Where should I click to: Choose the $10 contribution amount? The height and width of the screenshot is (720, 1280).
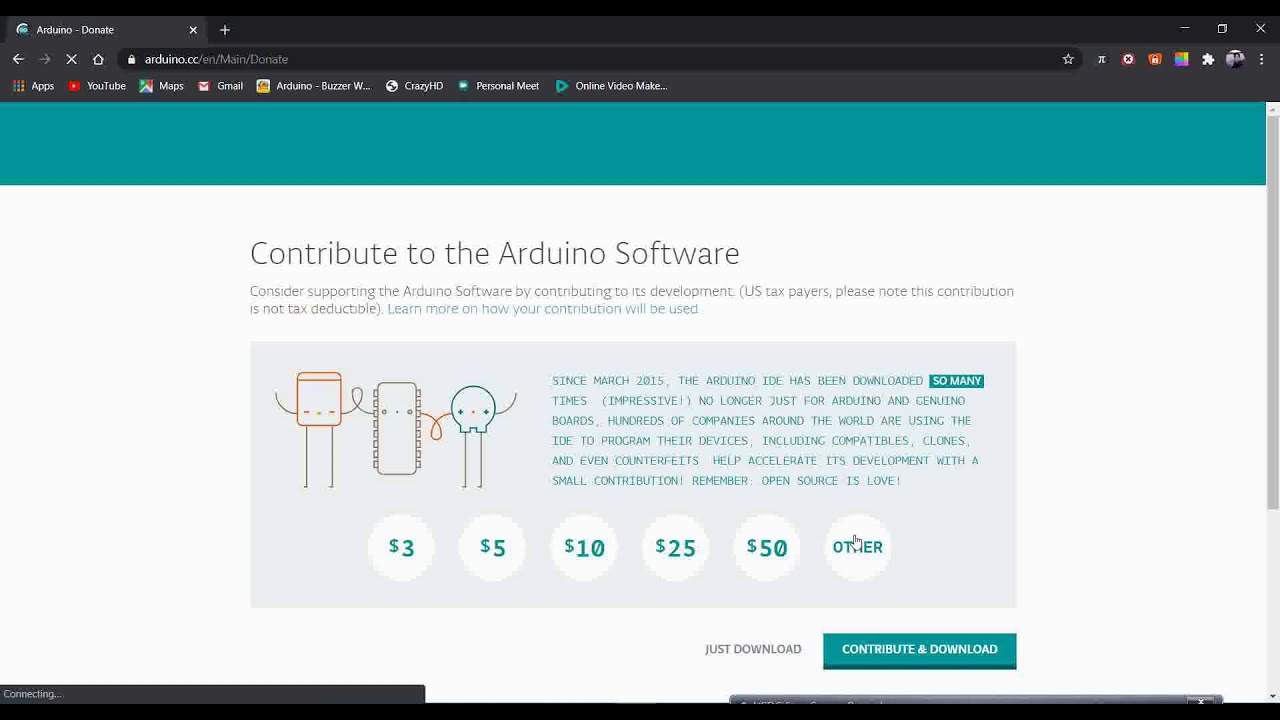(584, 547)
